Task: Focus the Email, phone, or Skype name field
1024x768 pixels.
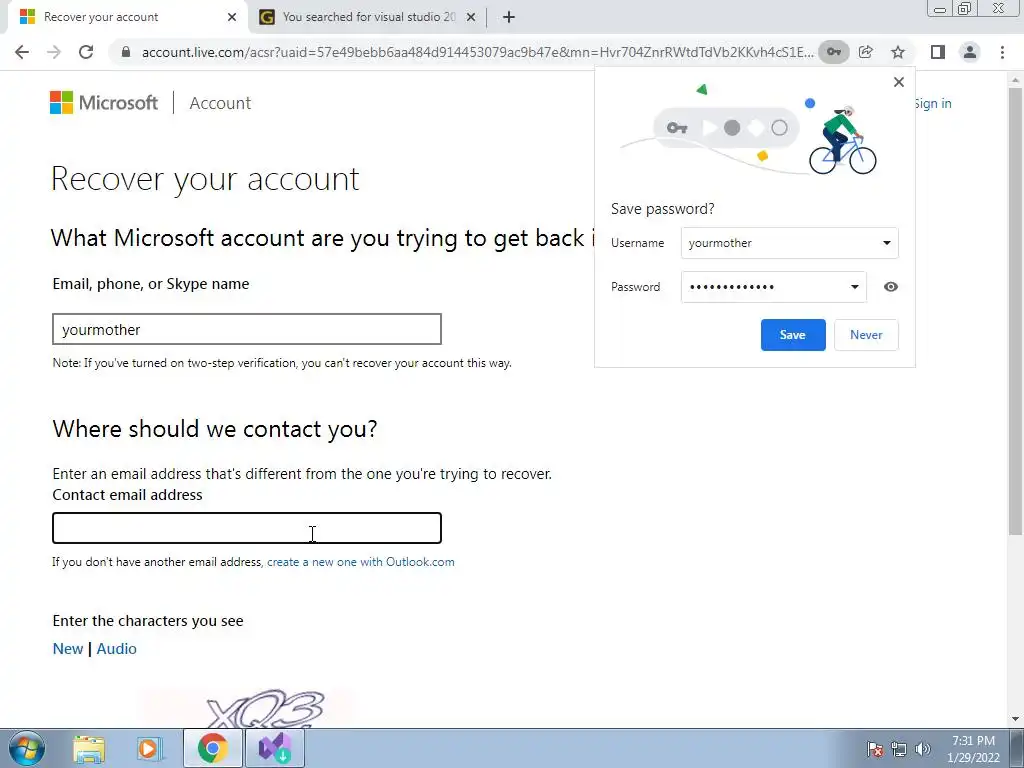Action: 247,329
